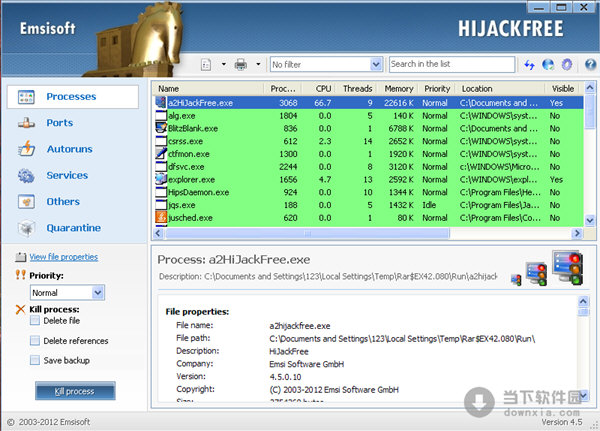The height and width of the screenshot is (431, 600).
Task: Open the Ports section
Action: pos(60,123)
